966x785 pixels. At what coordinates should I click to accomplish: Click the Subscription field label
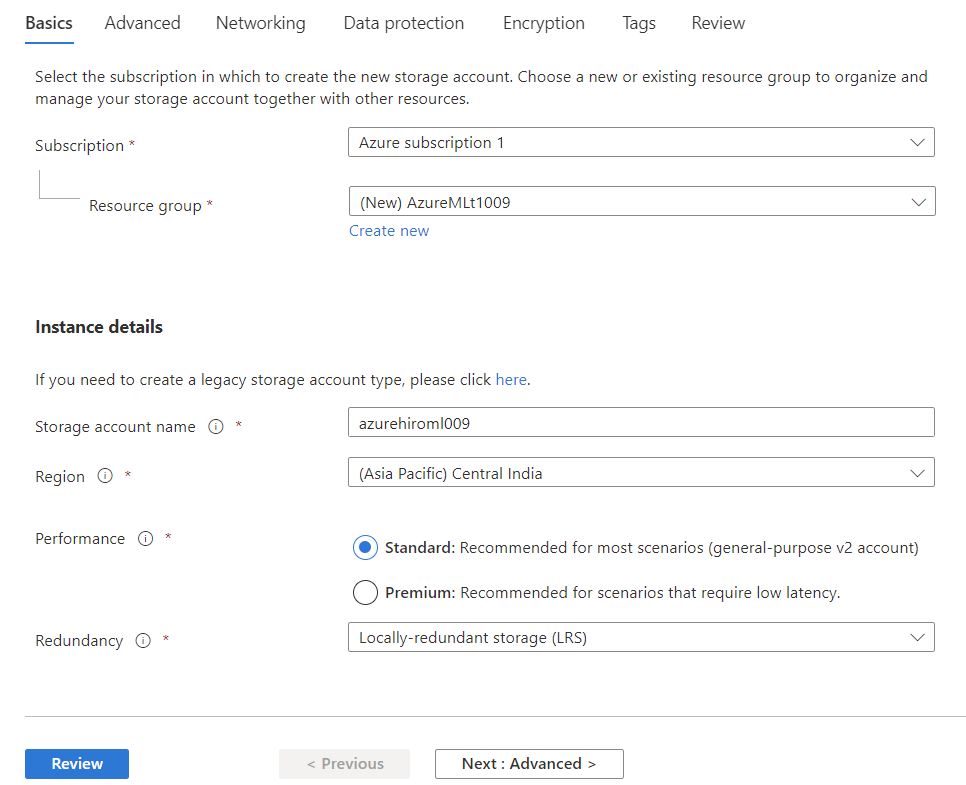coord(79,146)
